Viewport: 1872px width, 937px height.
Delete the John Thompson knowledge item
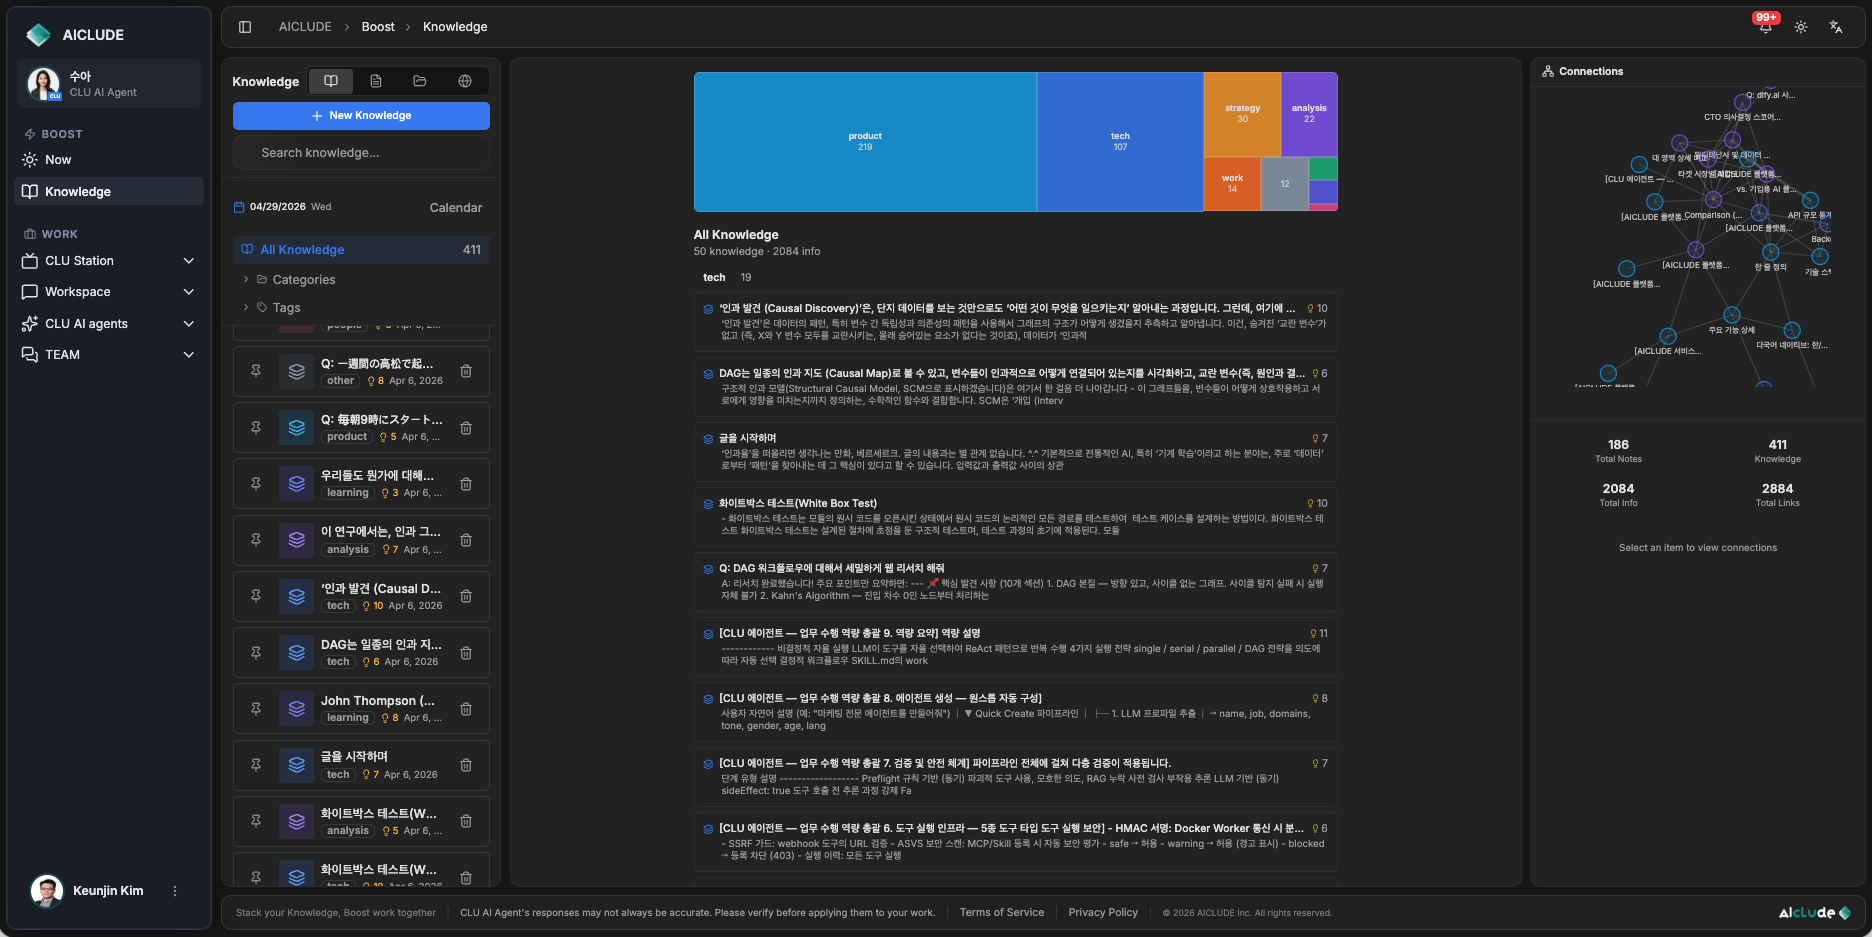tap(466, 709)
